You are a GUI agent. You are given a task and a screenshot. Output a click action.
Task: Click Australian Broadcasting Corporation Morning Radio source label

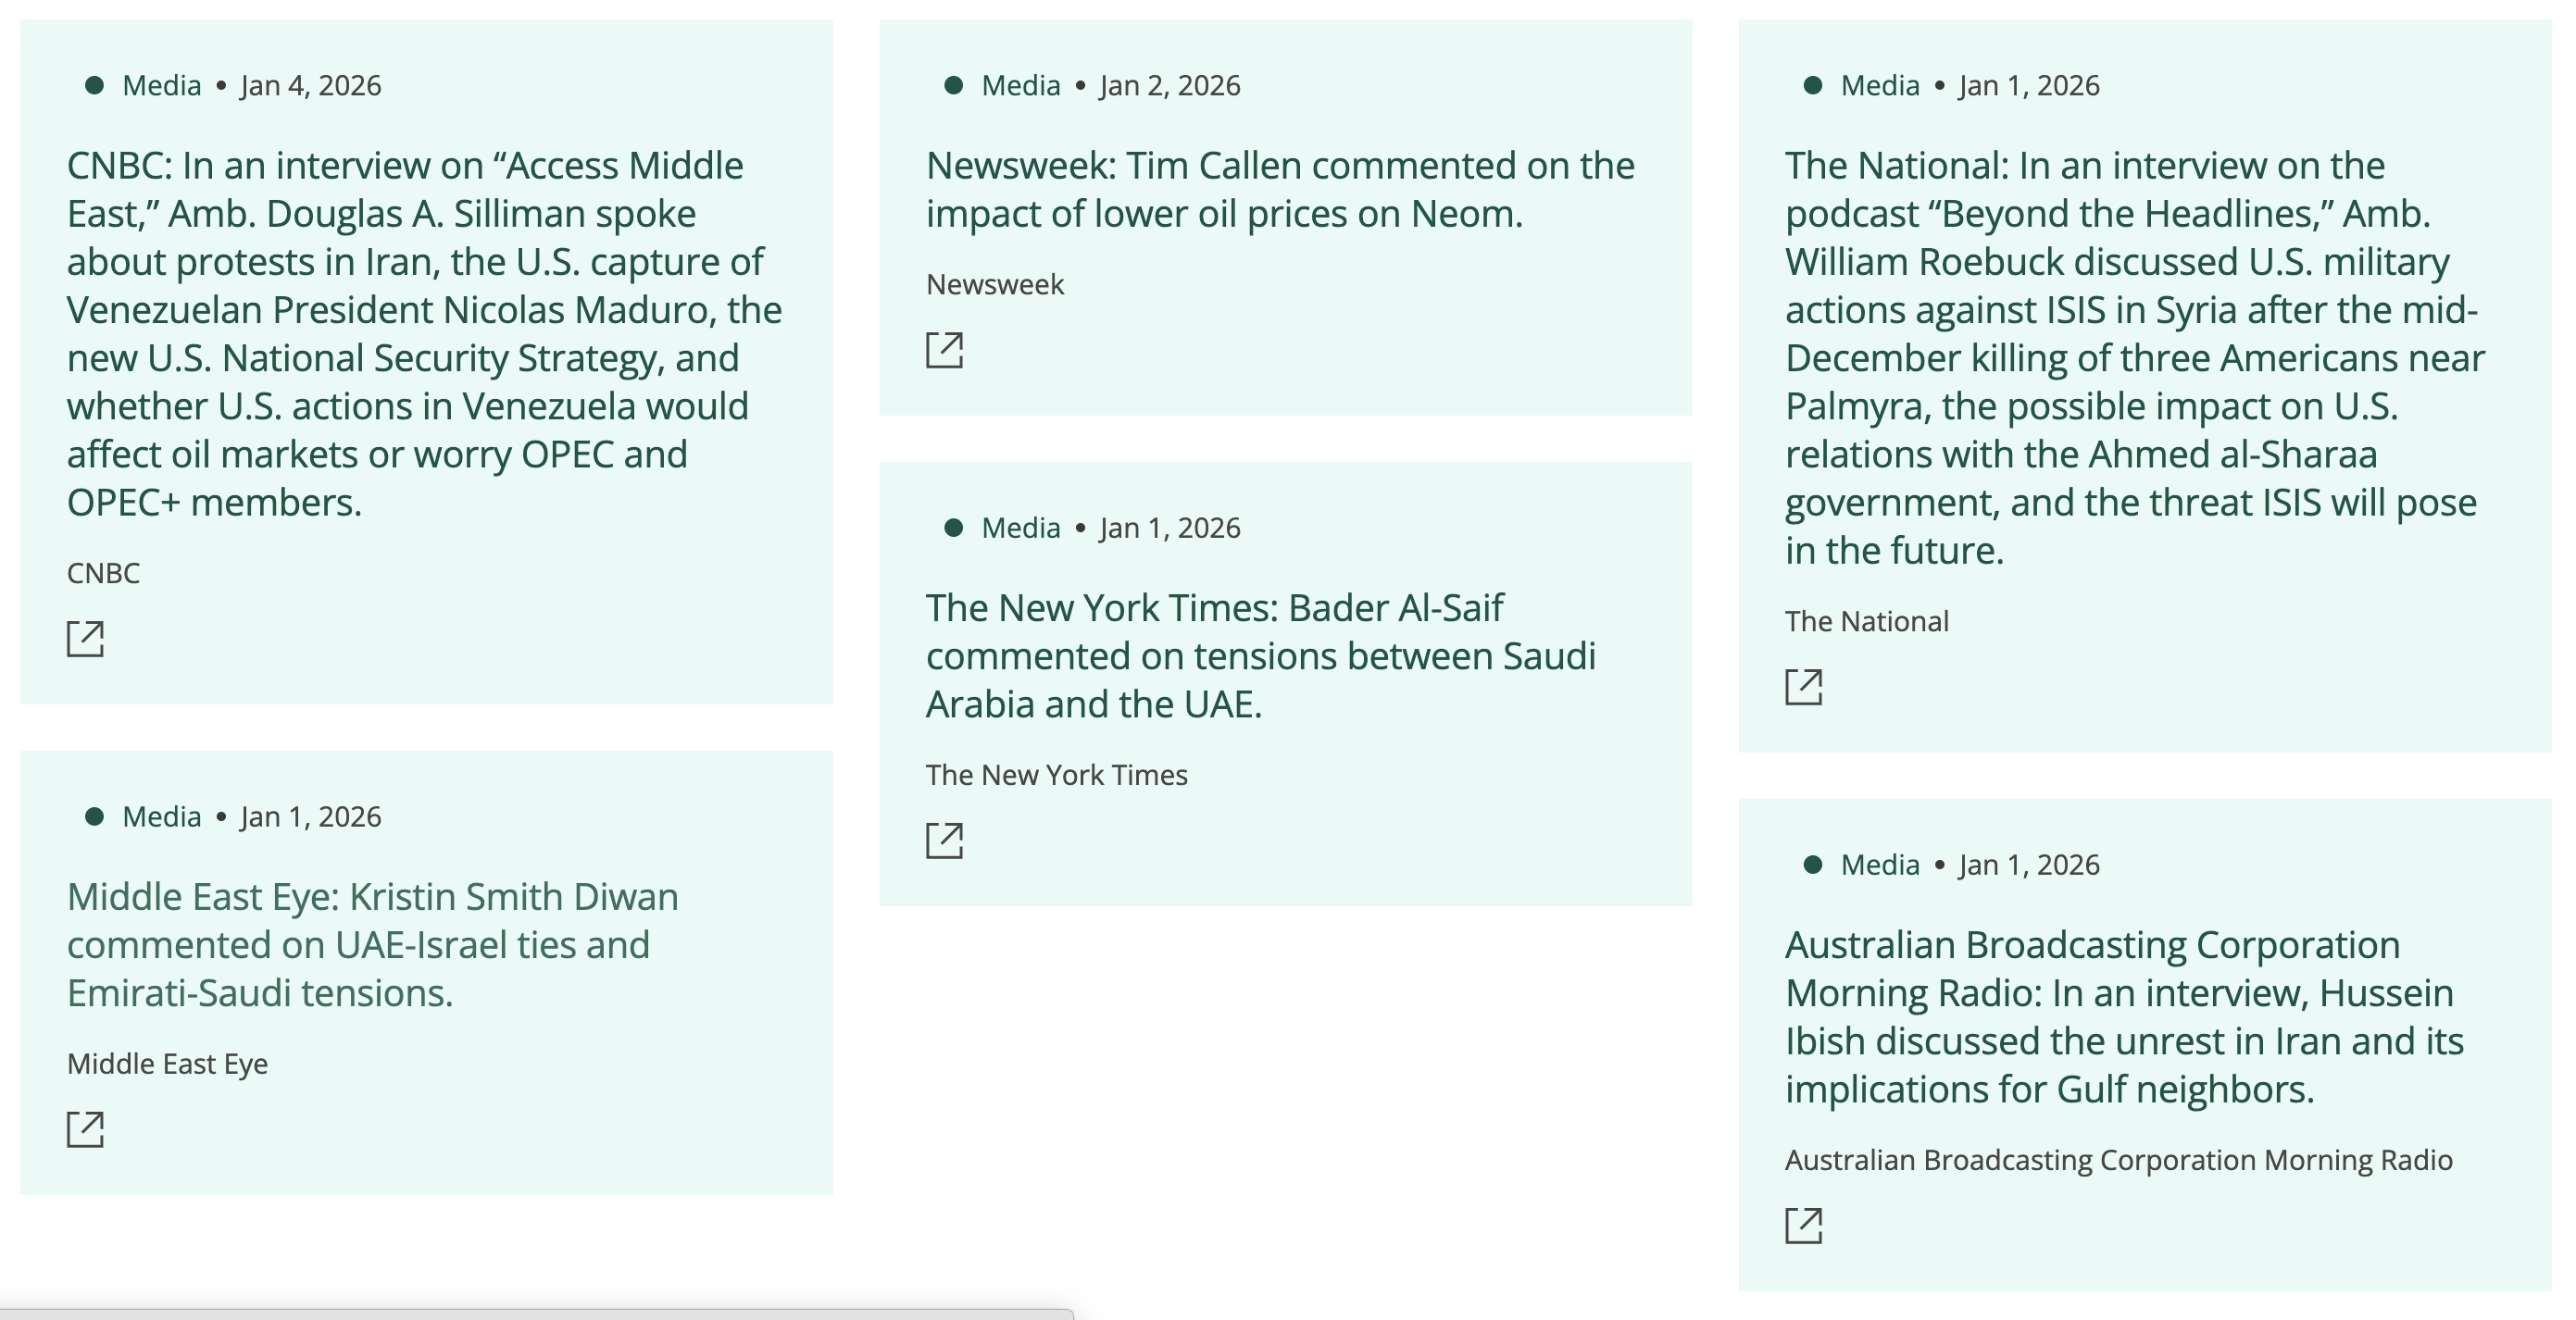click(x=2118, y=1159)
